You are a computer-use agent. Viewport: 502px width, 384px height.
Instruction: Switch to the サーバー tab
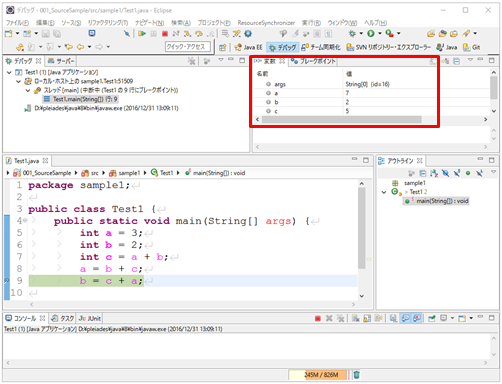tap(61, 61)
